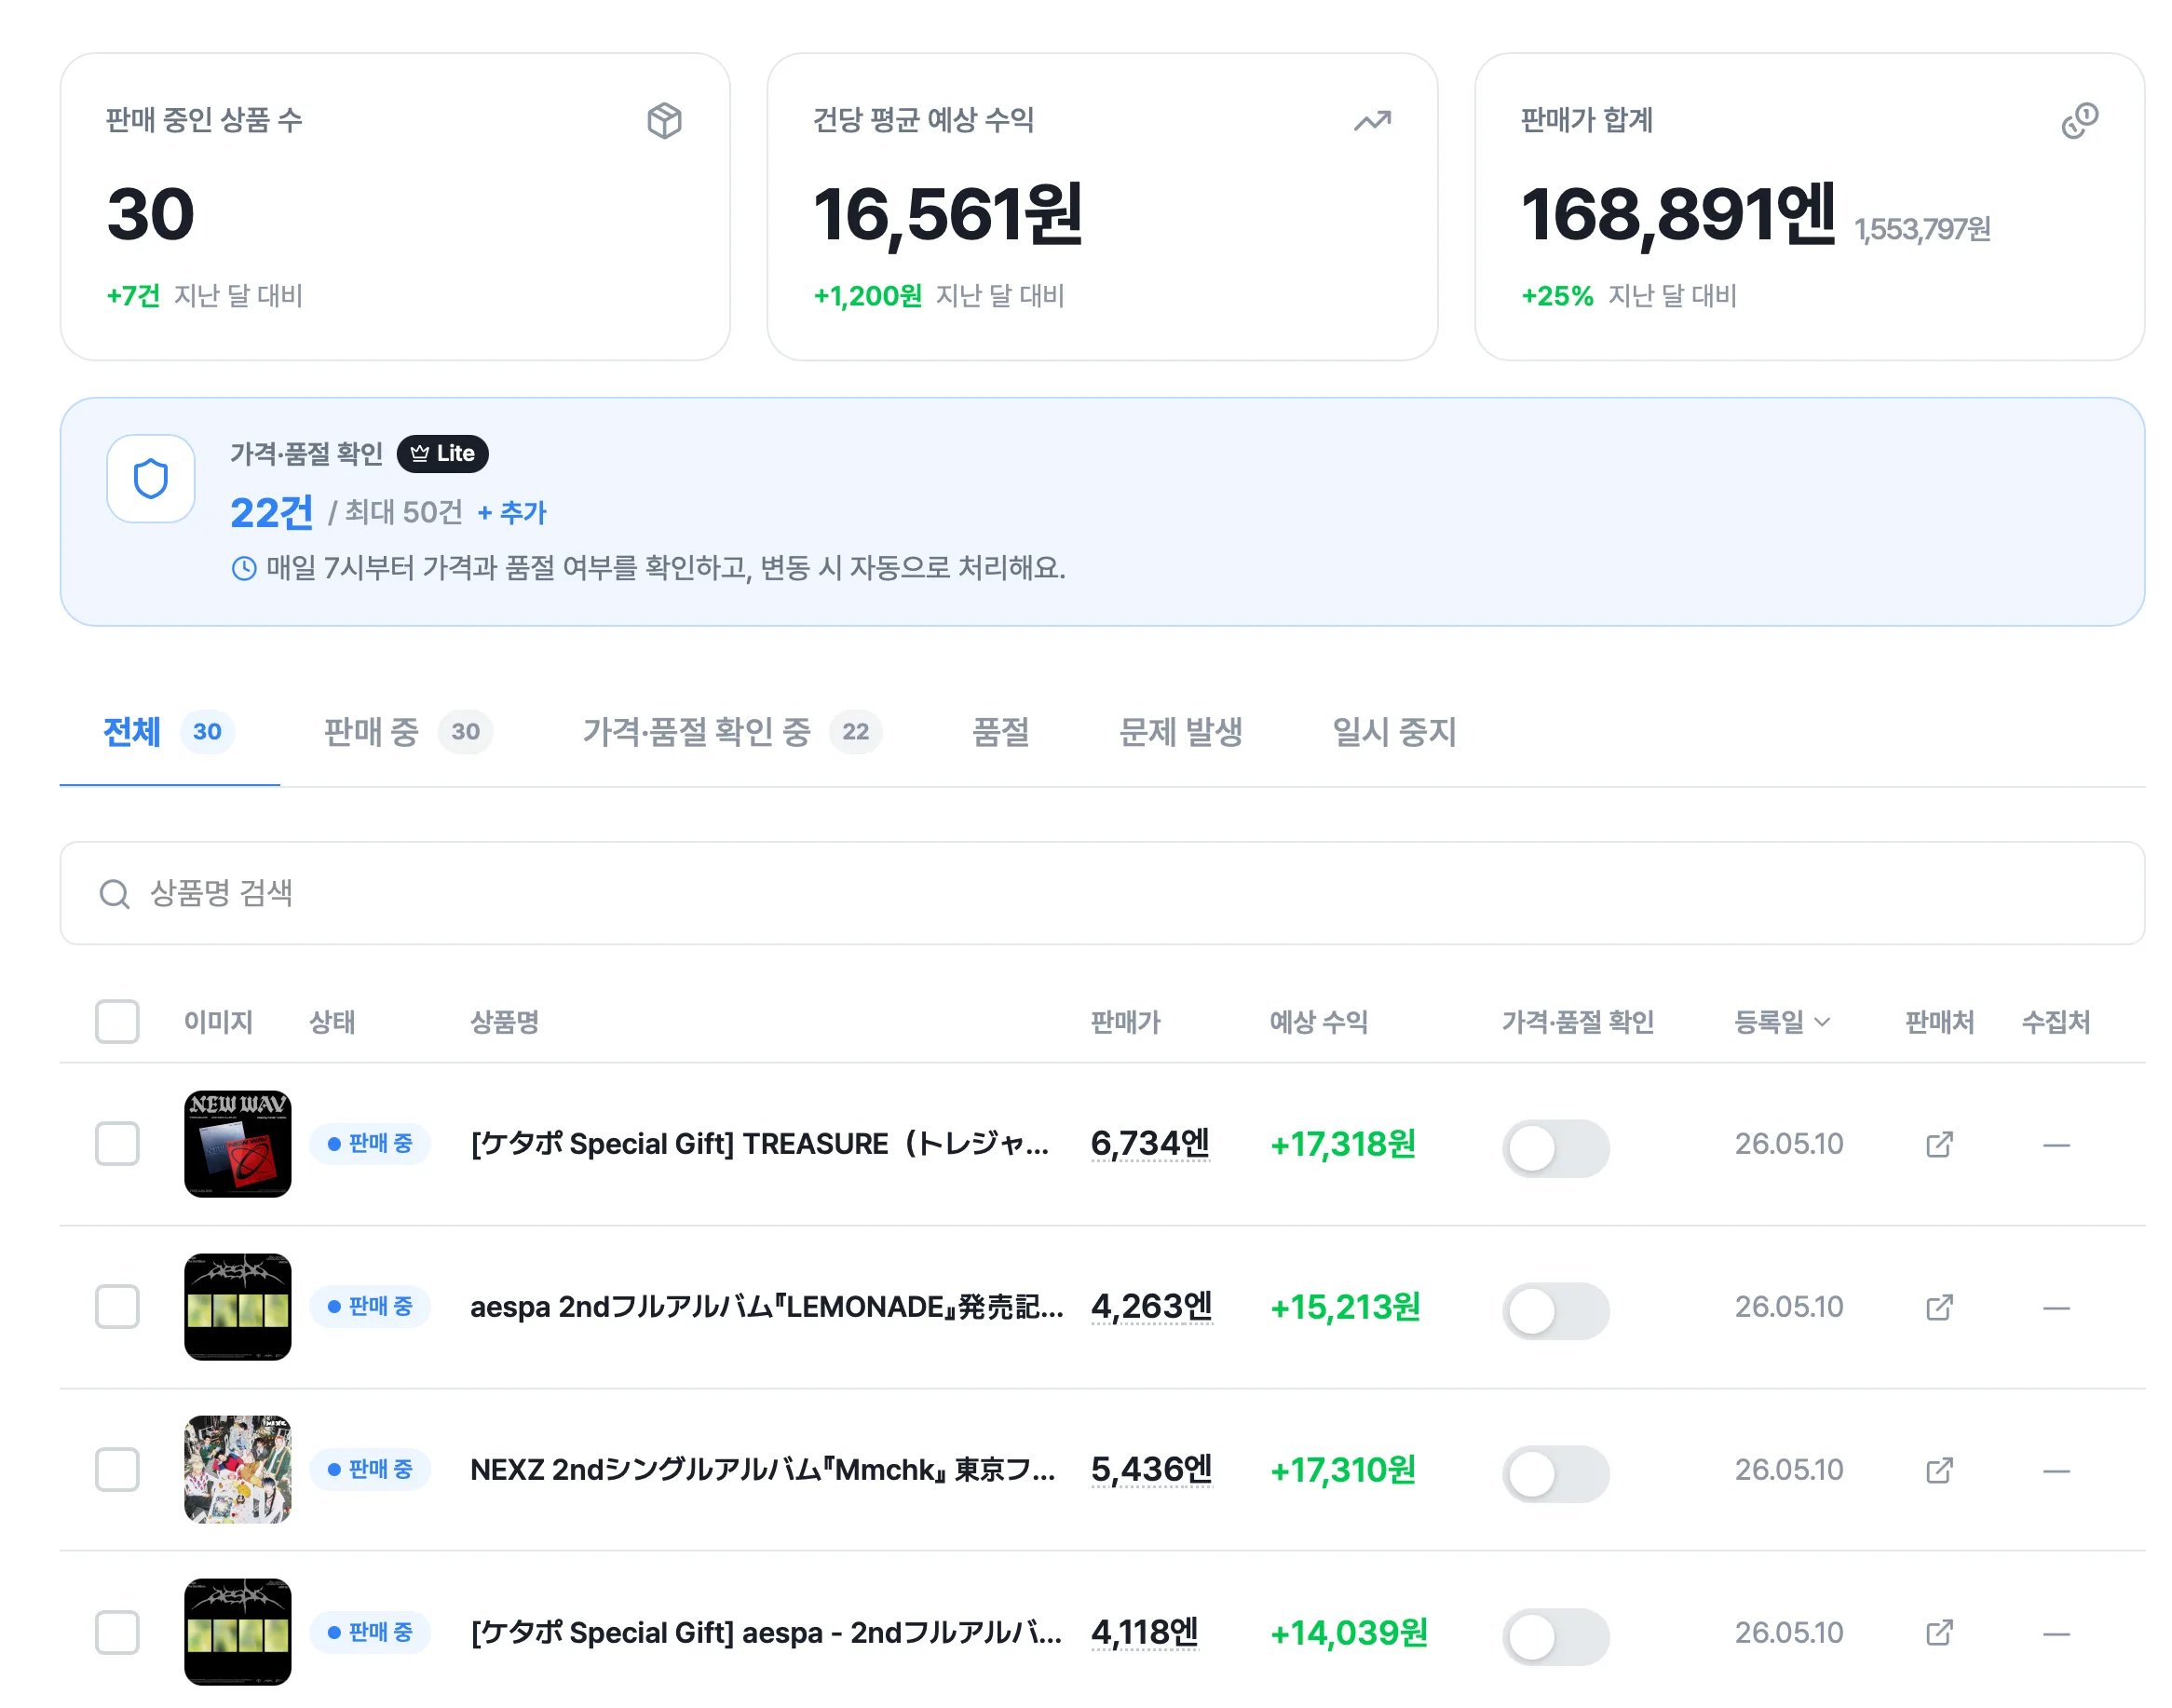
Task: Click the package box icon in 판매 중인 상품 수 card
Action: (664, 121)
